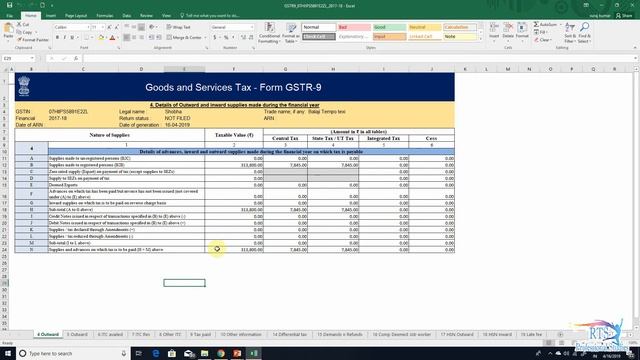Screen dimensions: 640x360
Task: Open the Orientation text-angle dropdown
Action: [153, 27]
